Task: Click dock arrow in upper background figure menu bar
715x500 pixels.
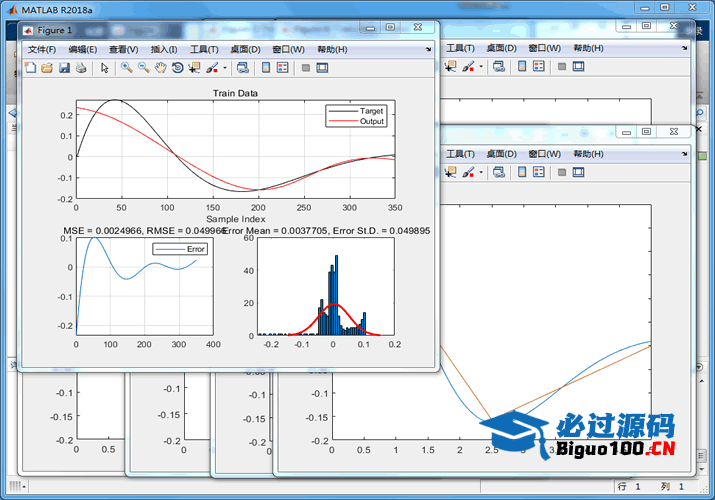Action: 684,48
